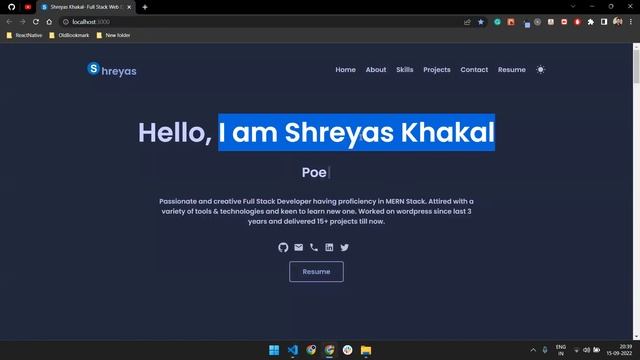Go to the Skills nav link
Screen dimensions: 640x360
point(404,70)
